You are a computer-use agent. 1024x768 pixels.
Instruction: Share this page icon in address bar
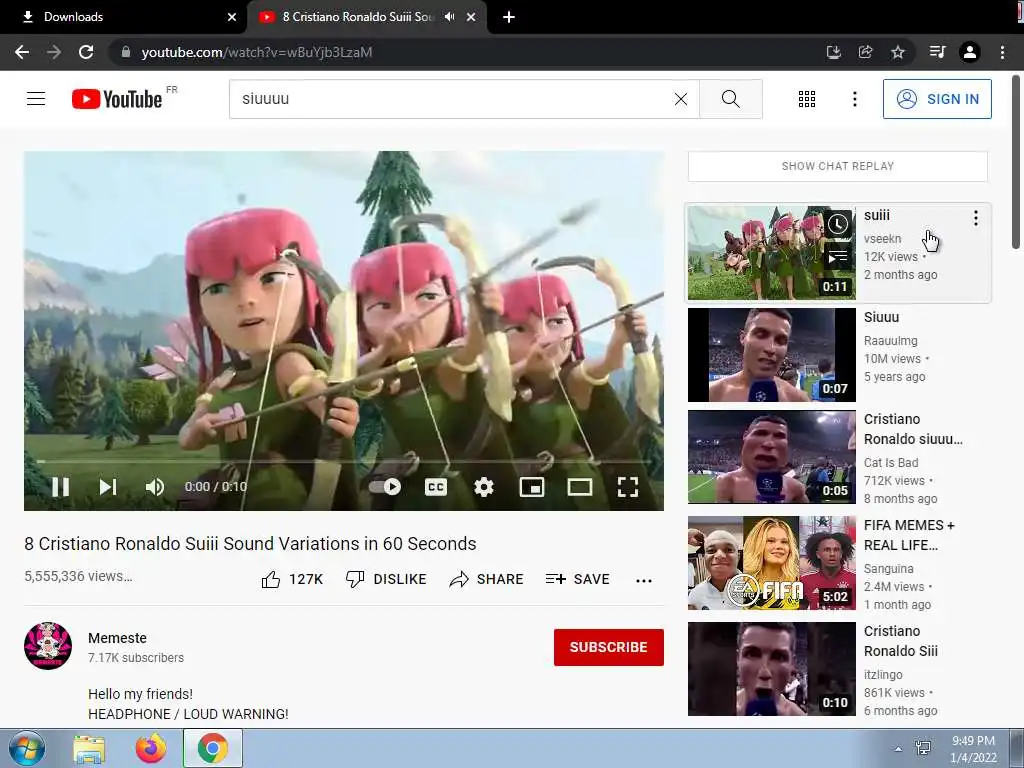coord(865,52)
